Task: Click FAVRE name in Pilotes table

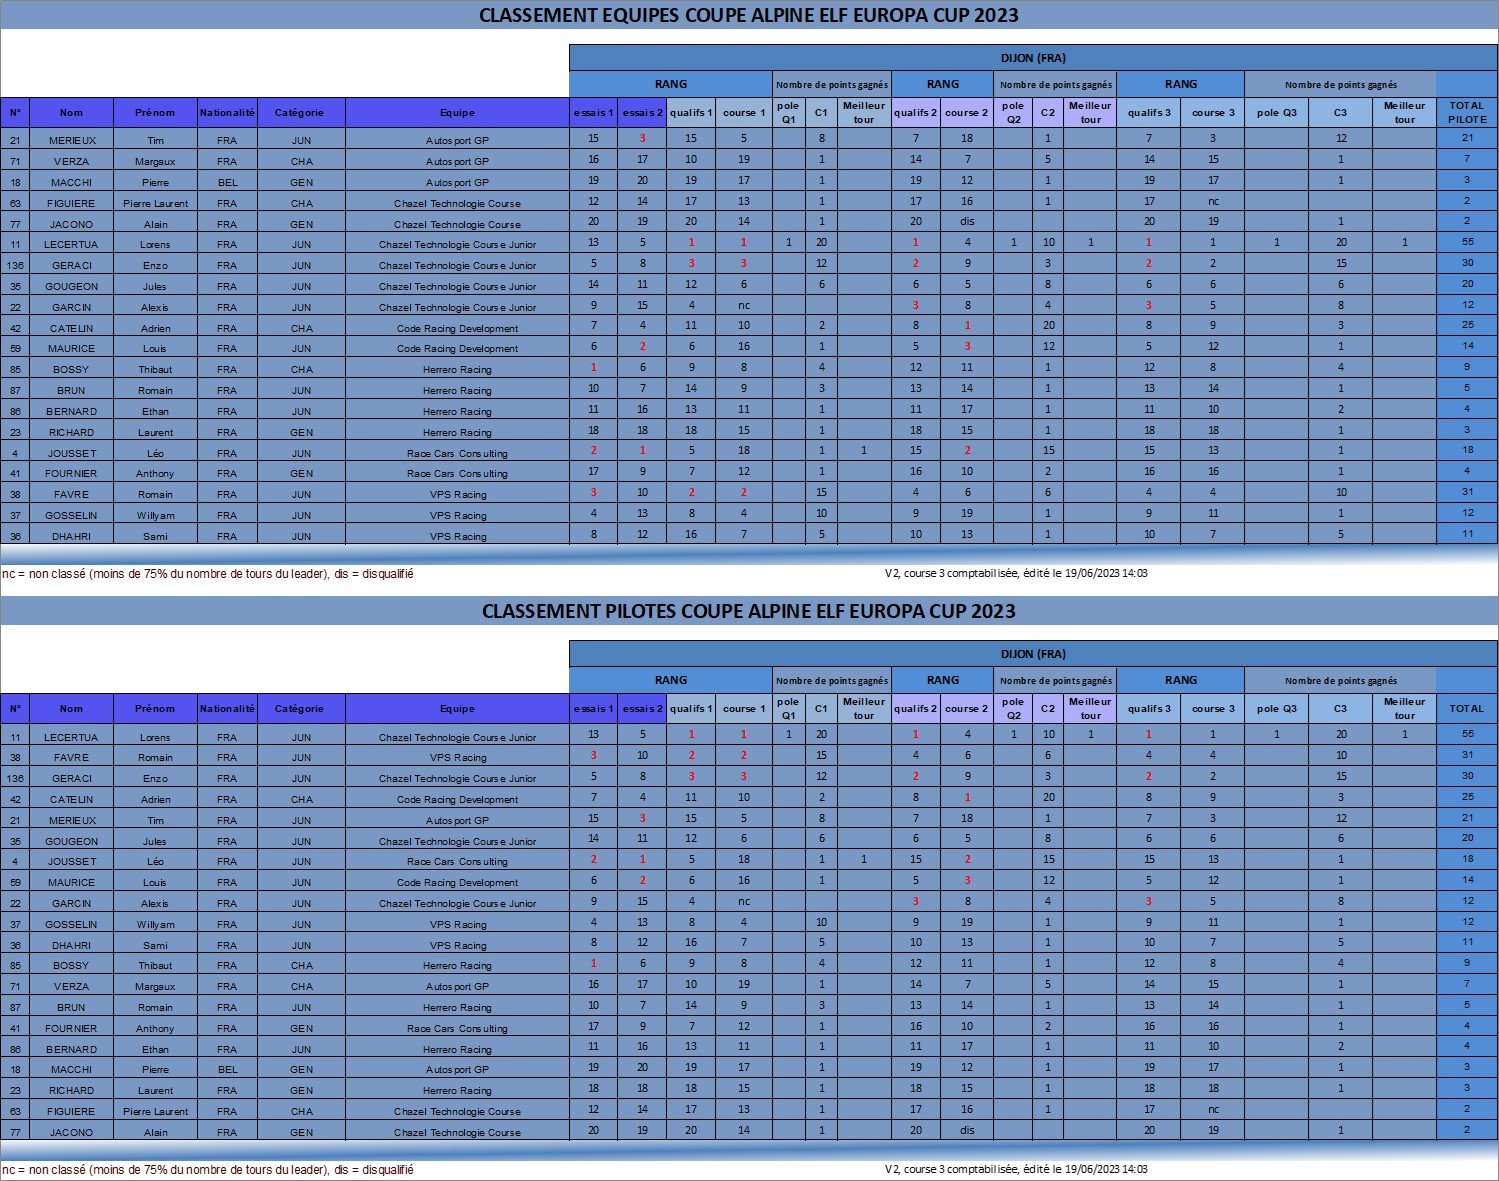Action: pyautogui.click(x=71, y=758)
